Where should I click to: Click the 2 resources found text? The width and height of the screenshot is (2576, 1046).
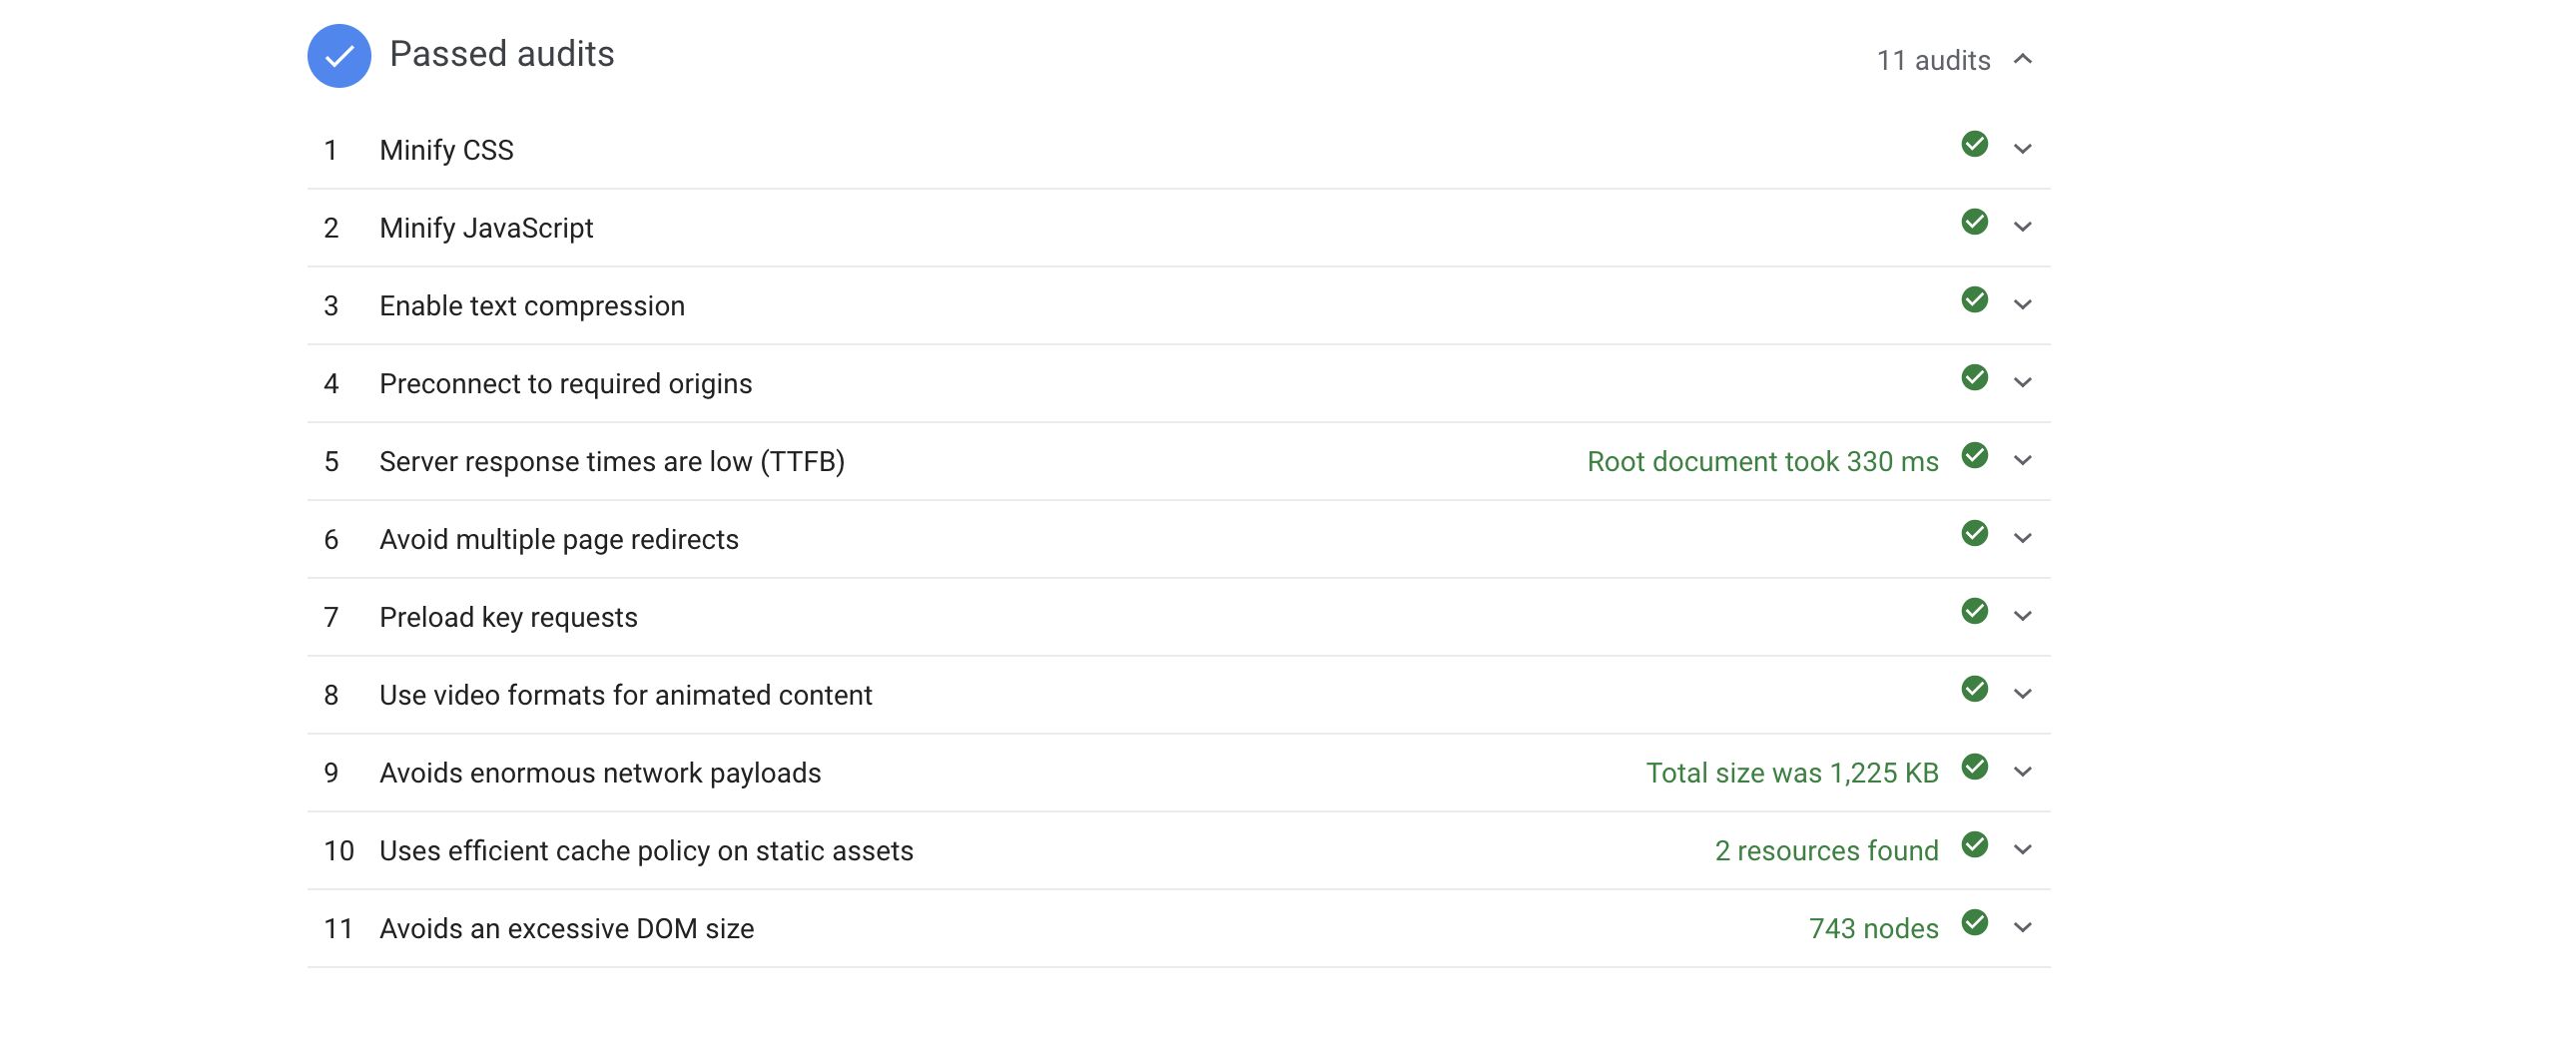pos(1826,851)
